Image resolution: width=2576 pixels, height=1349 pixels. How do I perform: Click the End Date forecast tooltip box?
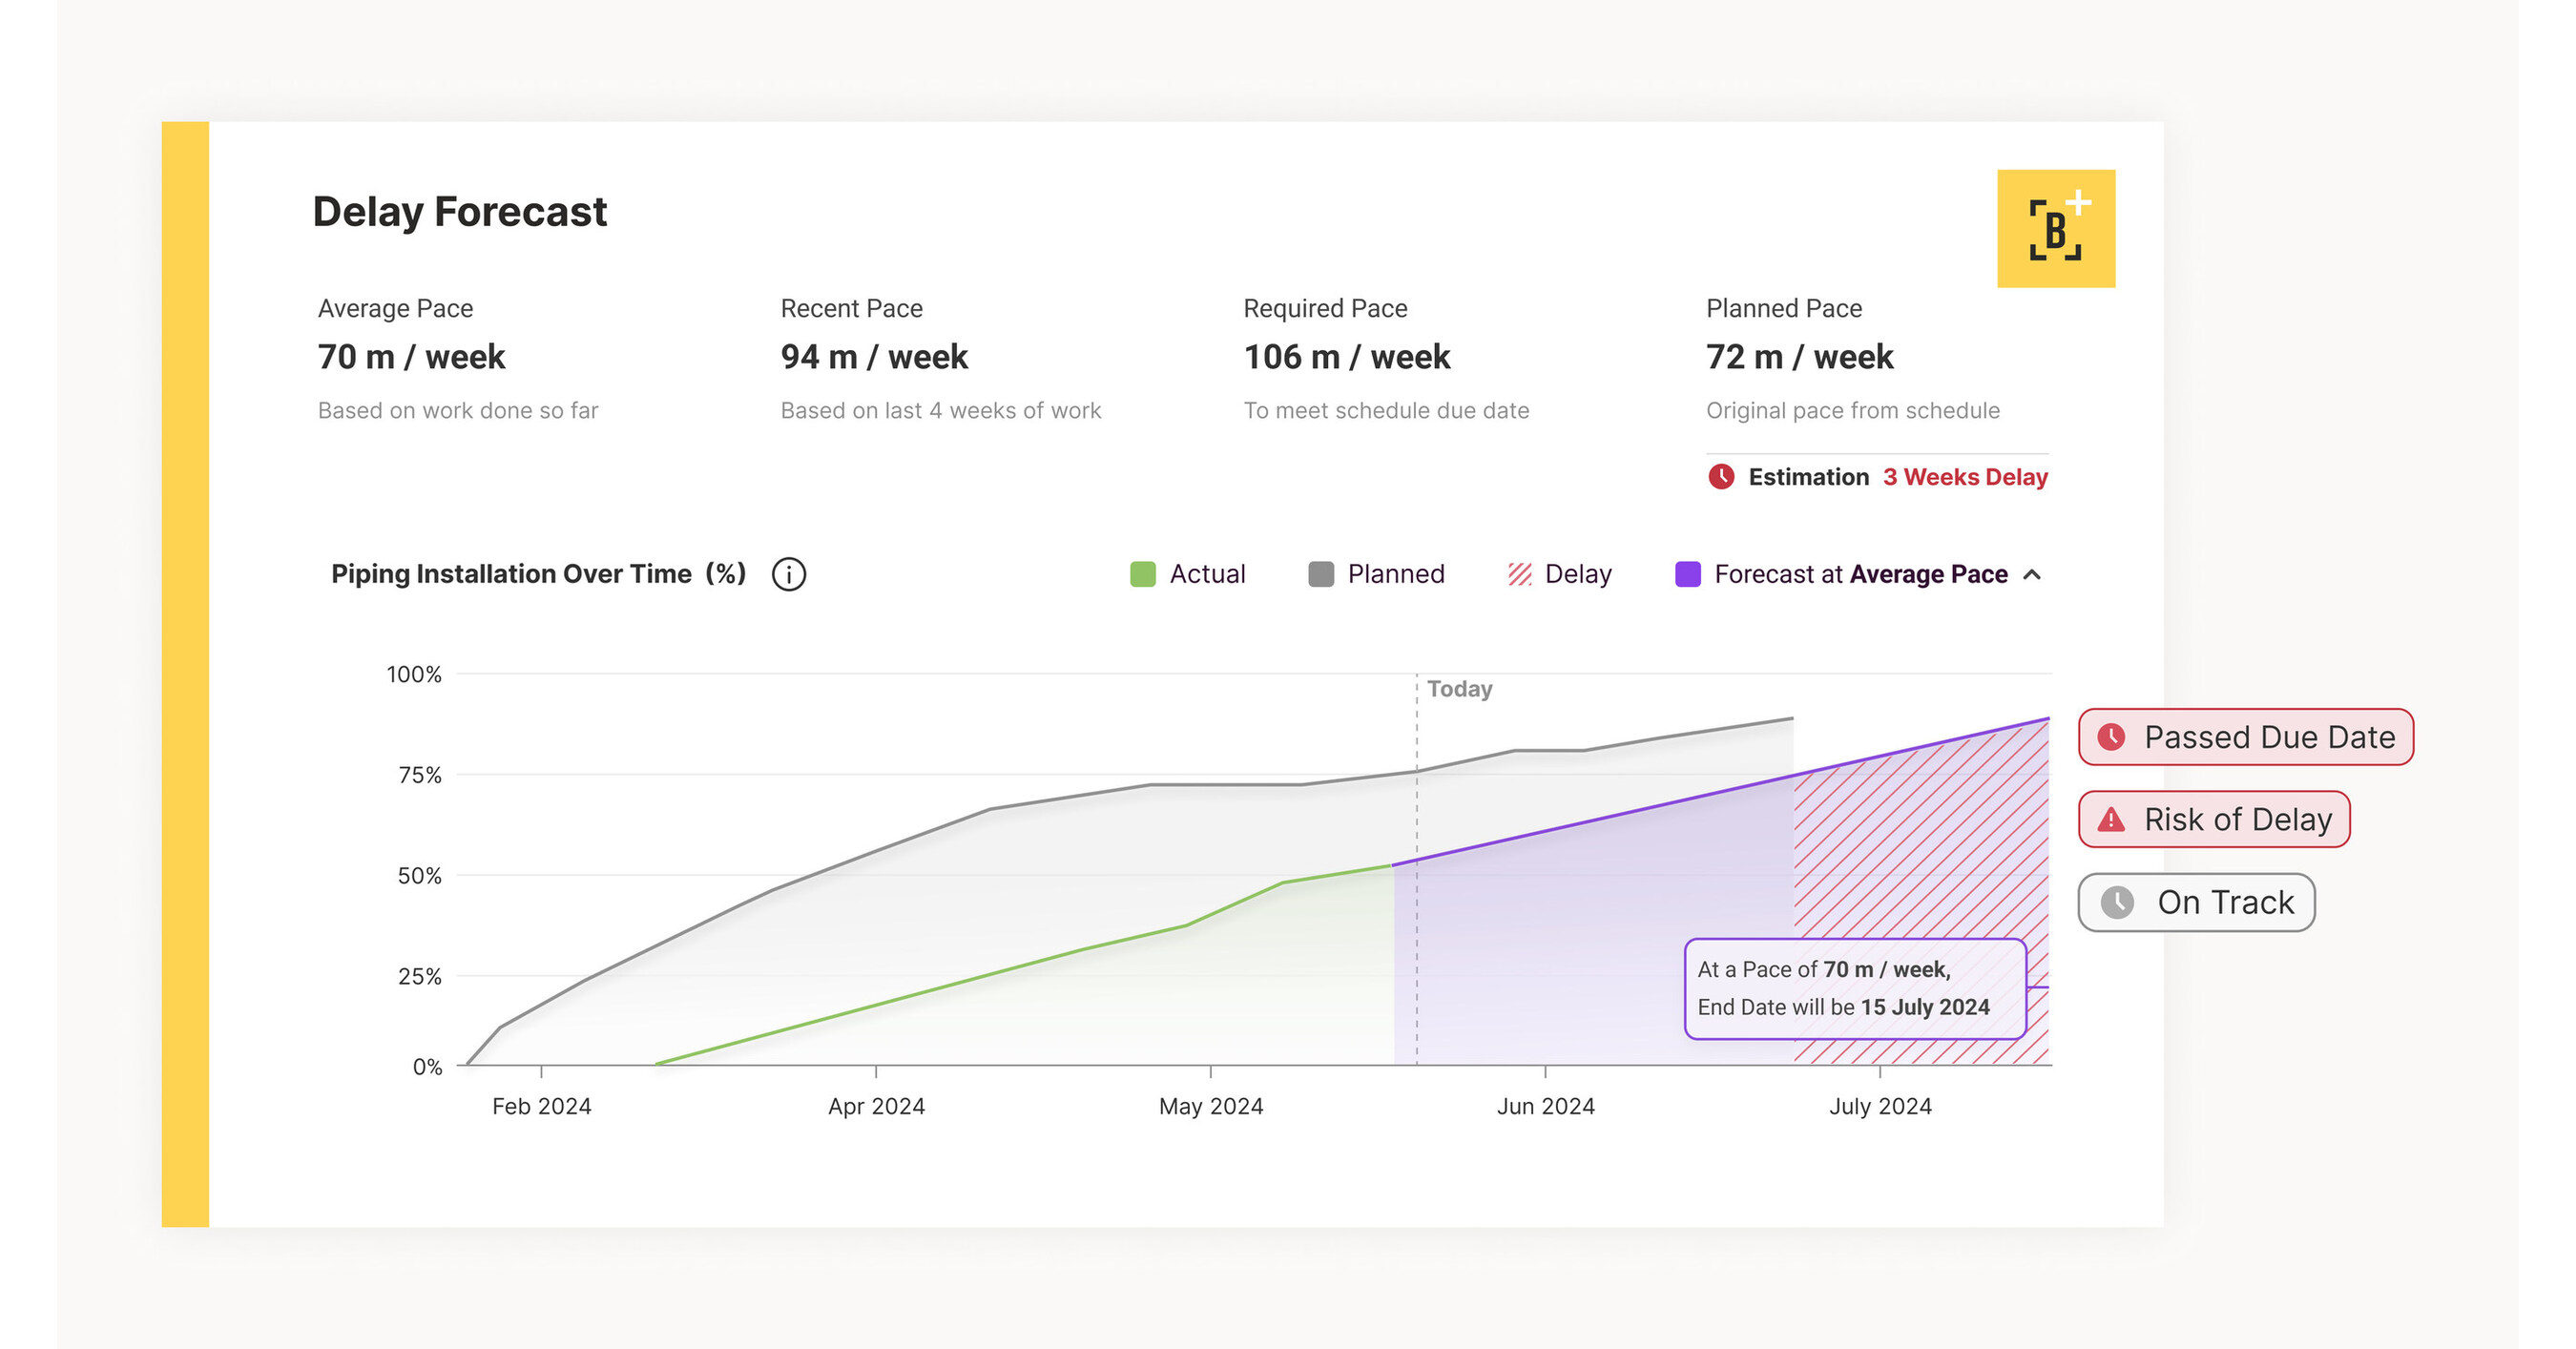pos(1856,988)
